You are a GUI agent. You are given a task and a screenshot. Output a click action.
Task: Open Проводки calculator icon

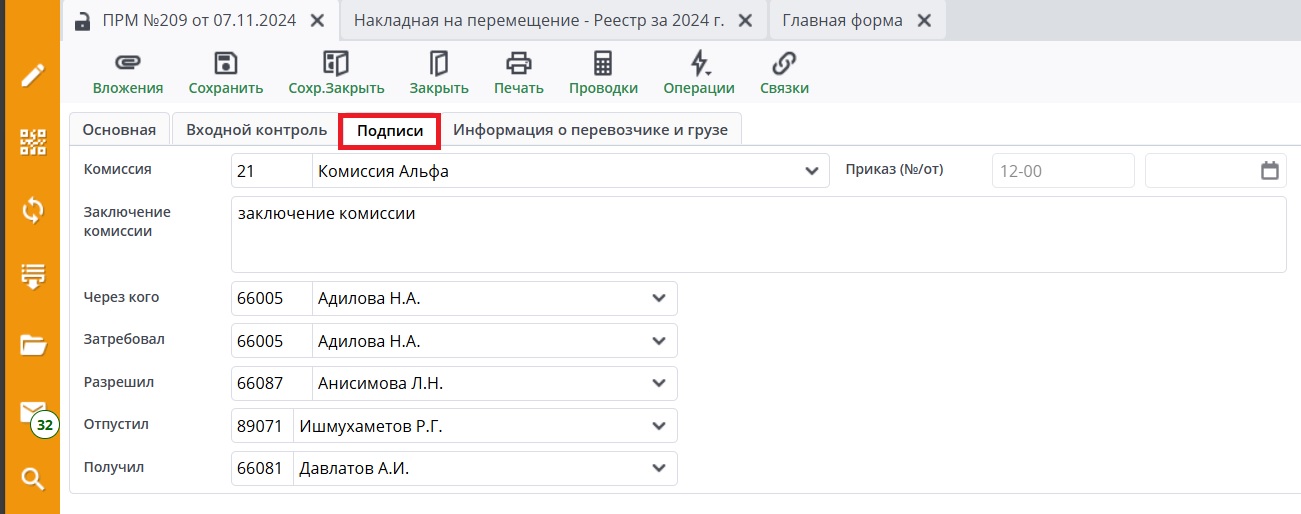(603, 64)
